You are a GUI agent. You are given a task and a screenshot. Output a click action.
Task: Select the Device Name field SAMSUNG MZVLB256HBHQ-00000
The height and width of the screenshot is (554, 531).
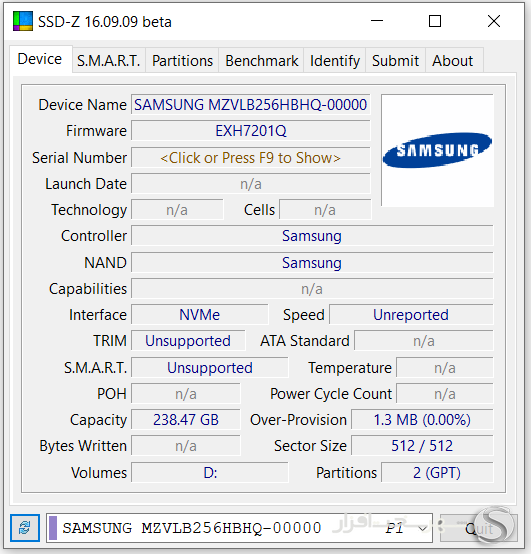(x=251, y=105)
